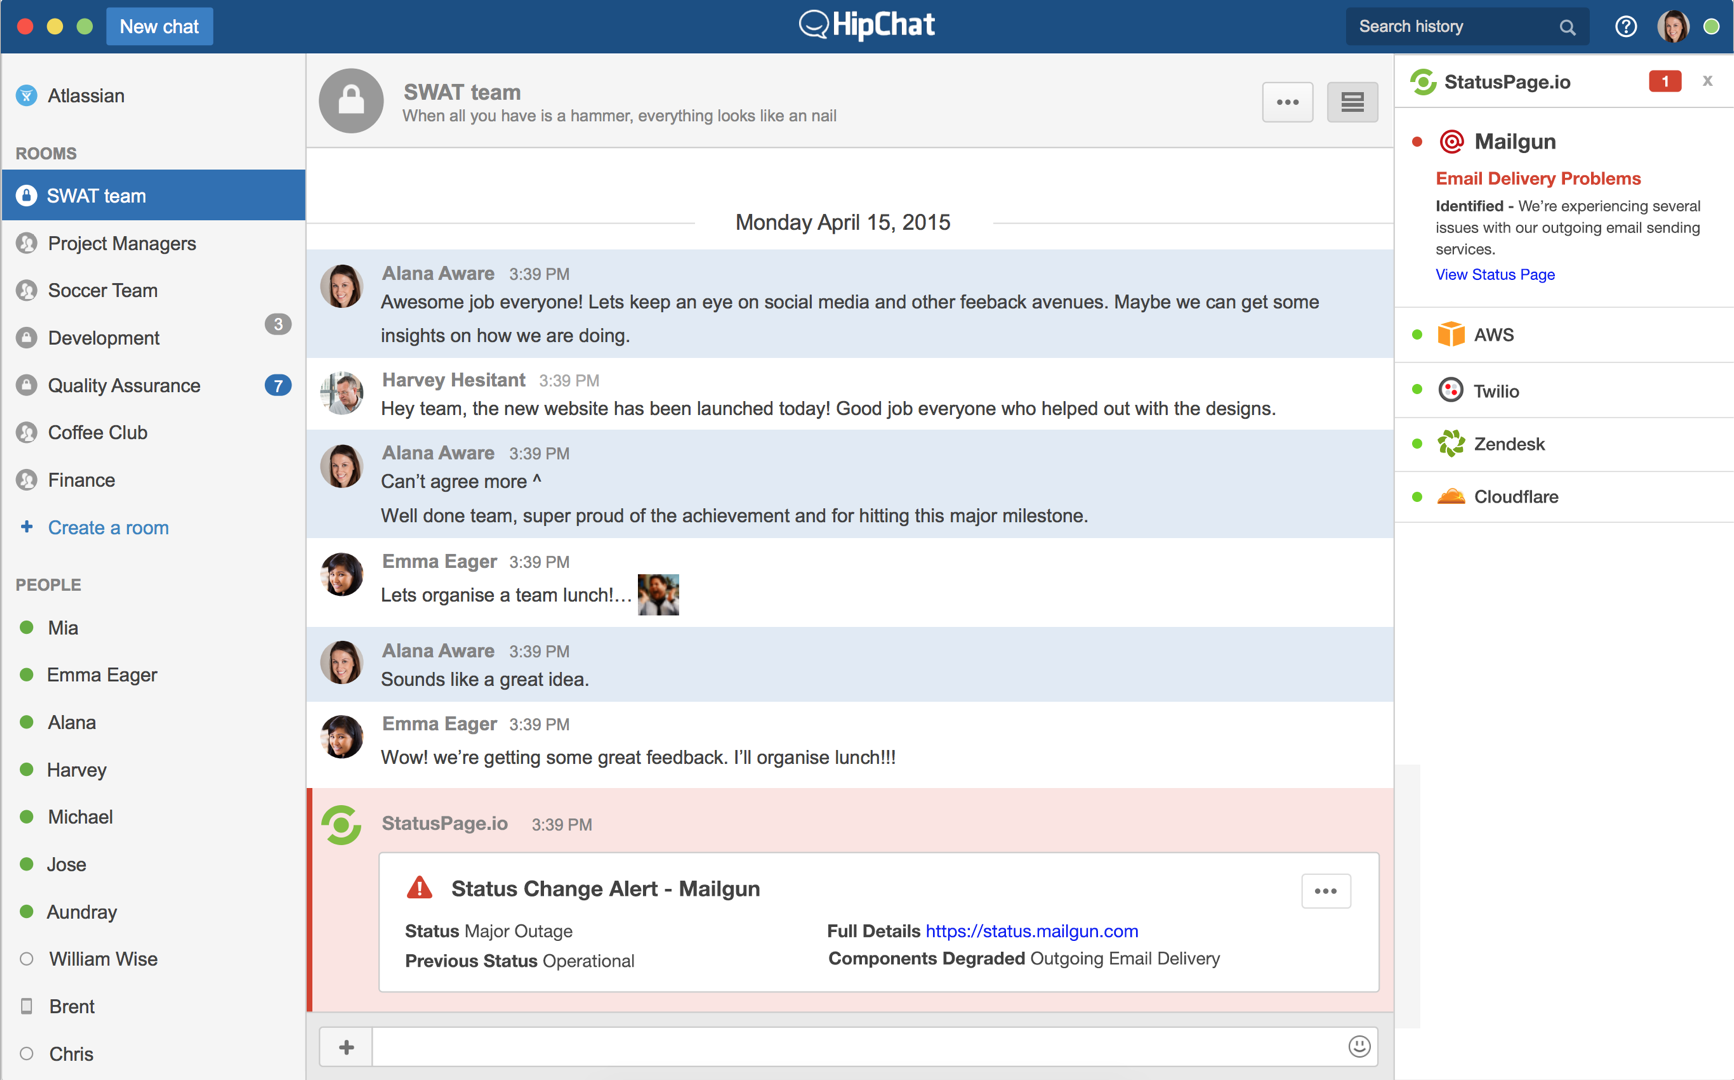Click the red warning triangle alert icon
Screen dimensions: 1734x1080
pyautogui.click(x=420, y=888)
